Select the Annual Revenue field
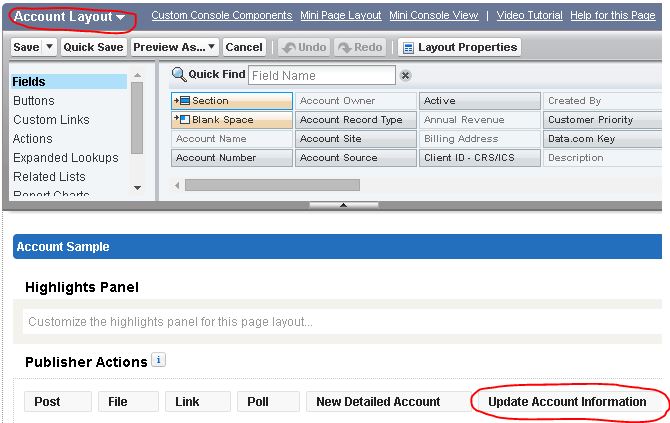The image size is (670, 423). (x=480, y=120)
